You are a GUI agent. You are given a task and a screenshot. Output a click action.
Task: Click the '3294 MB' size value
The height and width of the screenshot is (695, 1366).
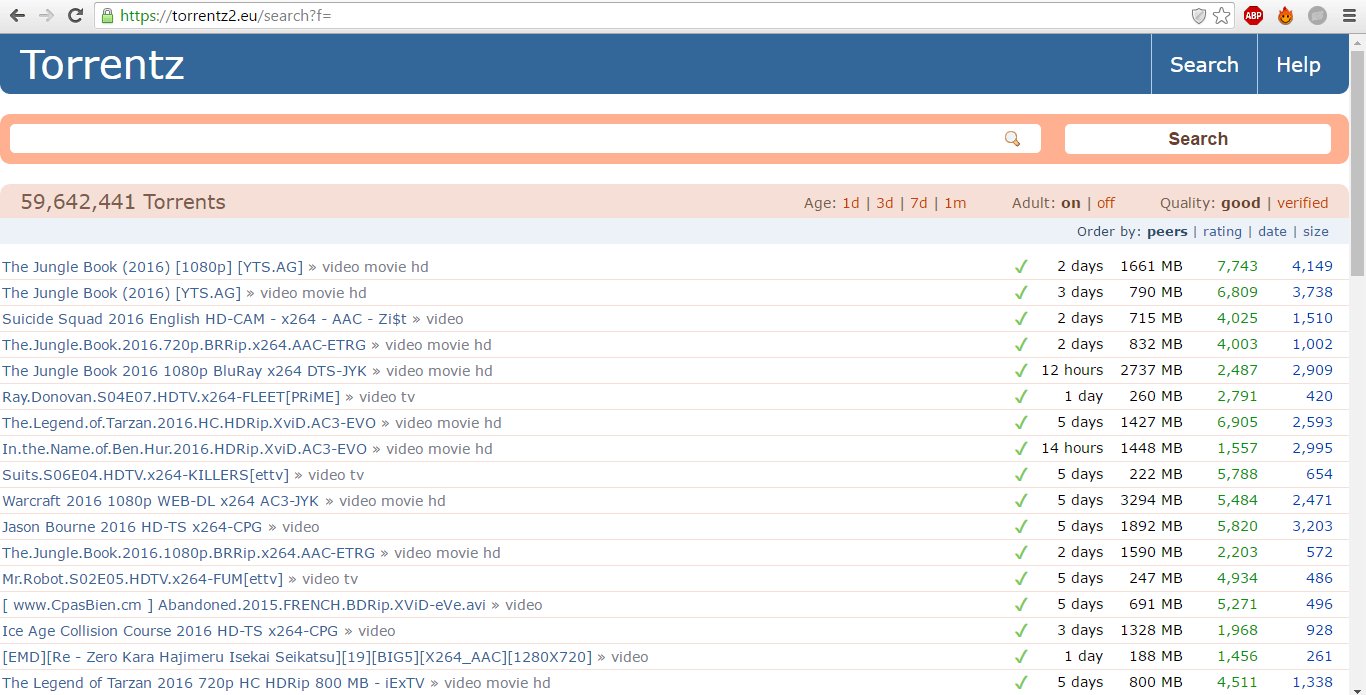point(1151,501)
